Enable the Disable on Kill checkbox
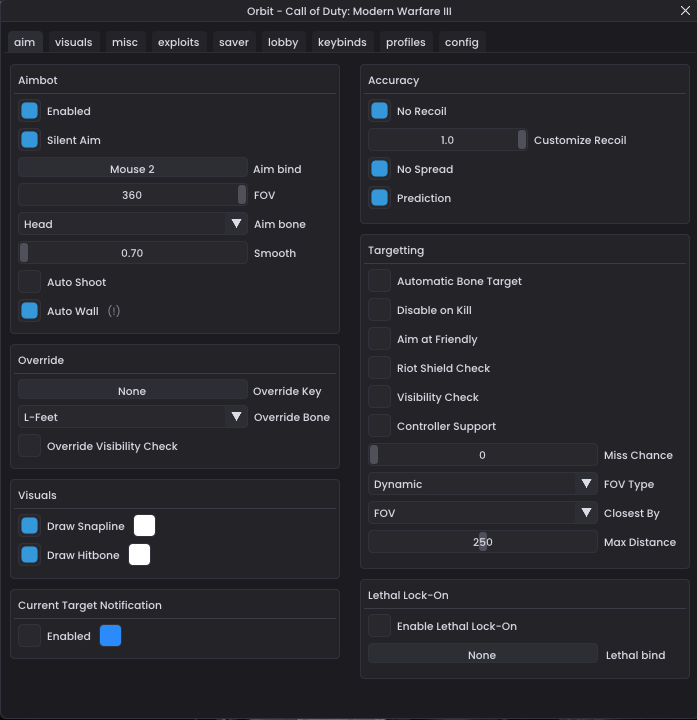 [379, 309]
